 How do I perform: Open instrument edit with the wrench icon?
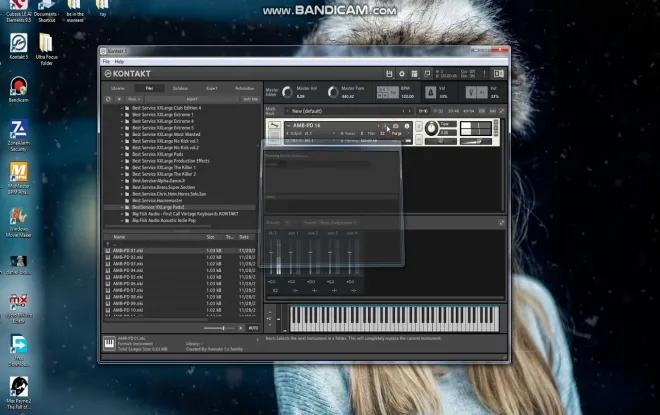[274, 125]
